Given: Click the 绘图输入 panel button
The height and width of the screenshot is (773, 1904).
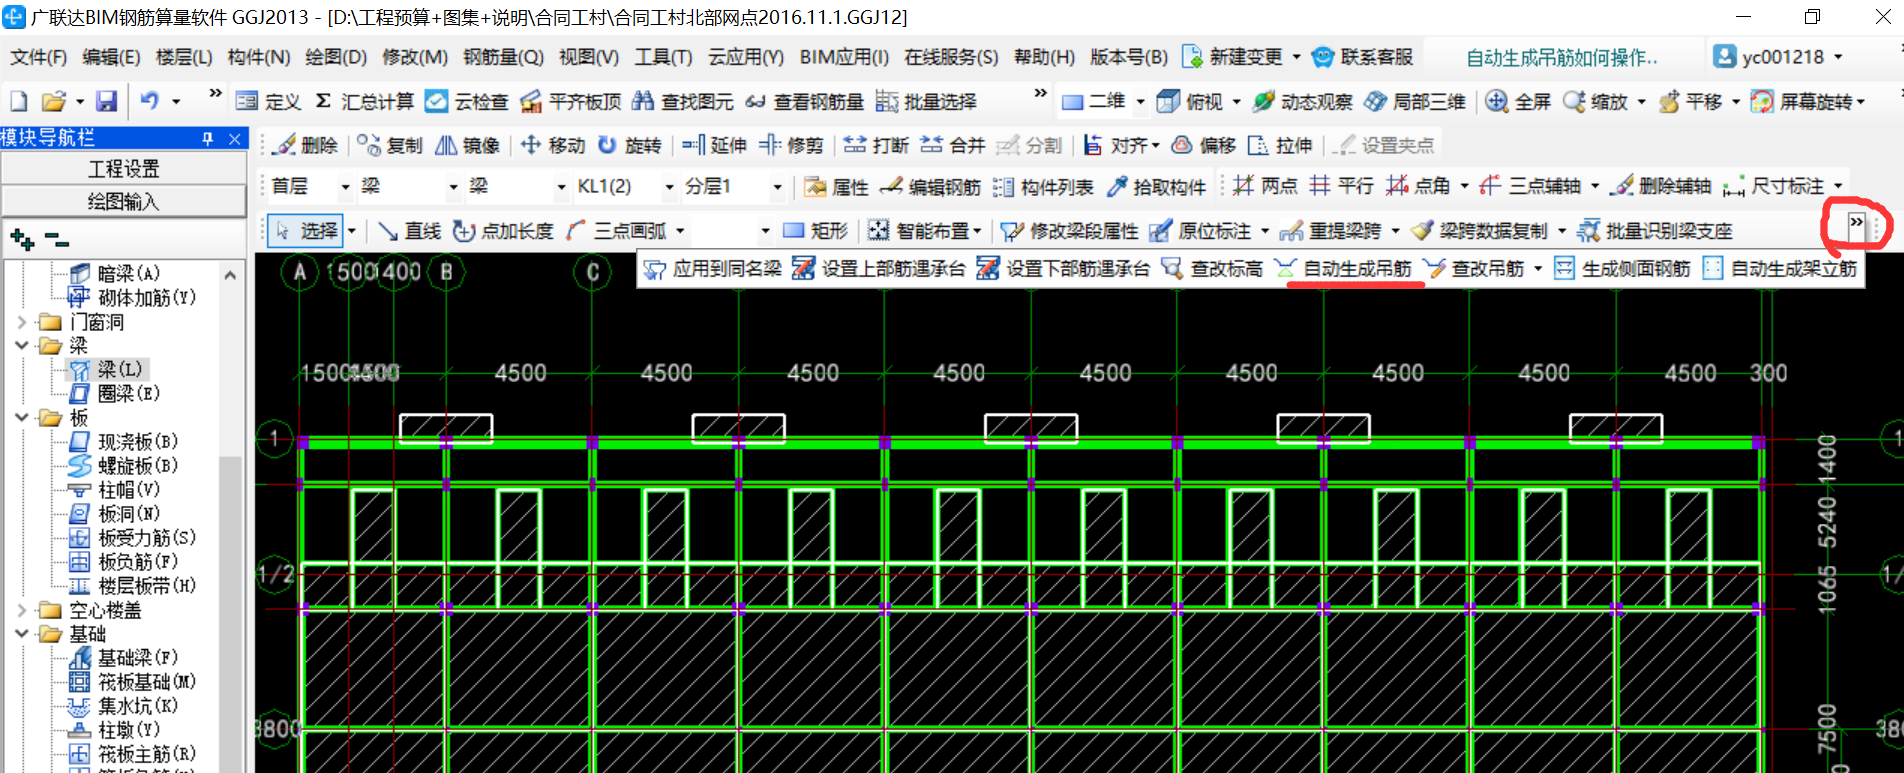Looking at the screenshot, I should pyautogui.click(x=123, y=202).
